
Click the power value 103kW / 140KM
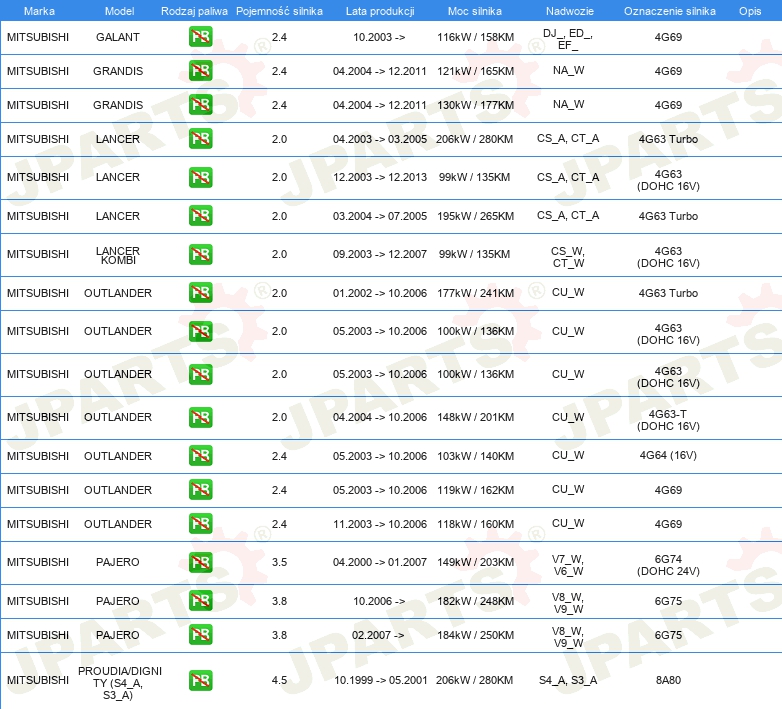tap(475, 456)
